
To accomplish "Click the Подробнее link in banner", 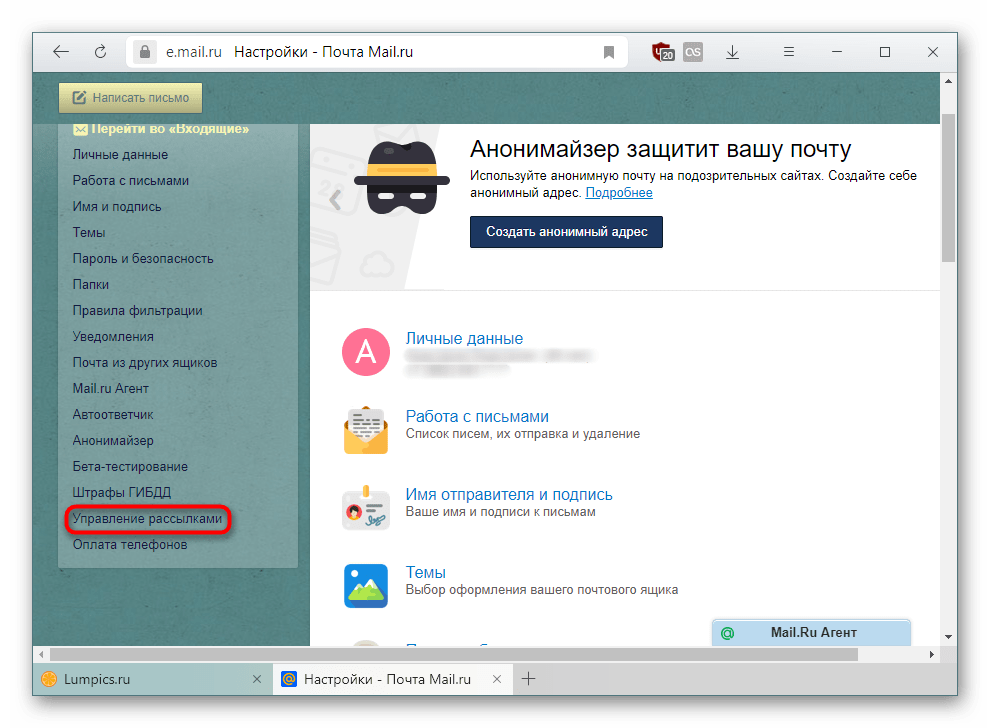I will [x=619, y=193].
